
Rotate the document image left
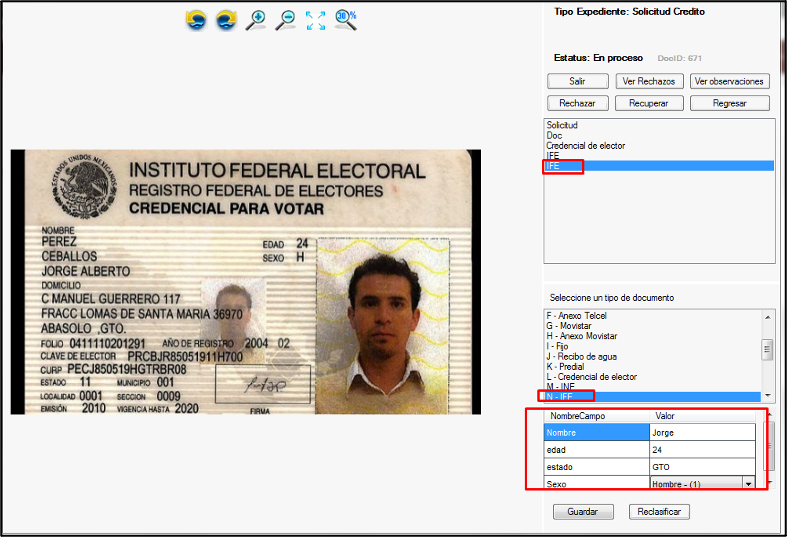[196, 19]
